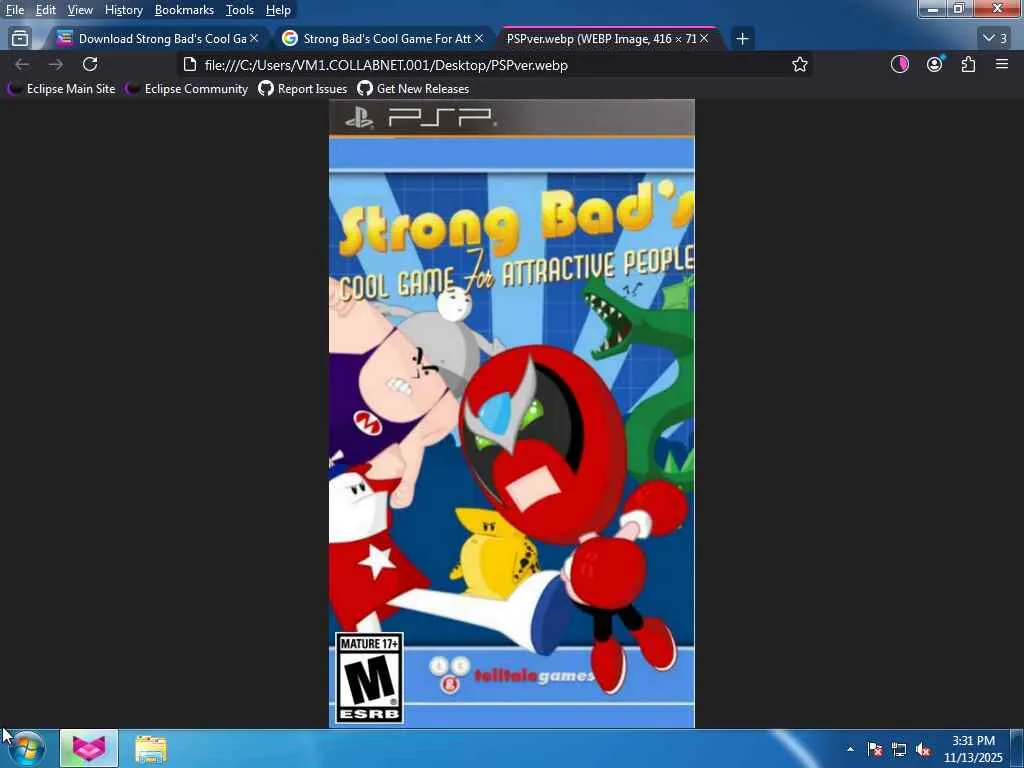Open Eclipse Main Site bookmark
Image resolution: width=1024 pixels, height=768 pixels.
(x=62, y=89)
